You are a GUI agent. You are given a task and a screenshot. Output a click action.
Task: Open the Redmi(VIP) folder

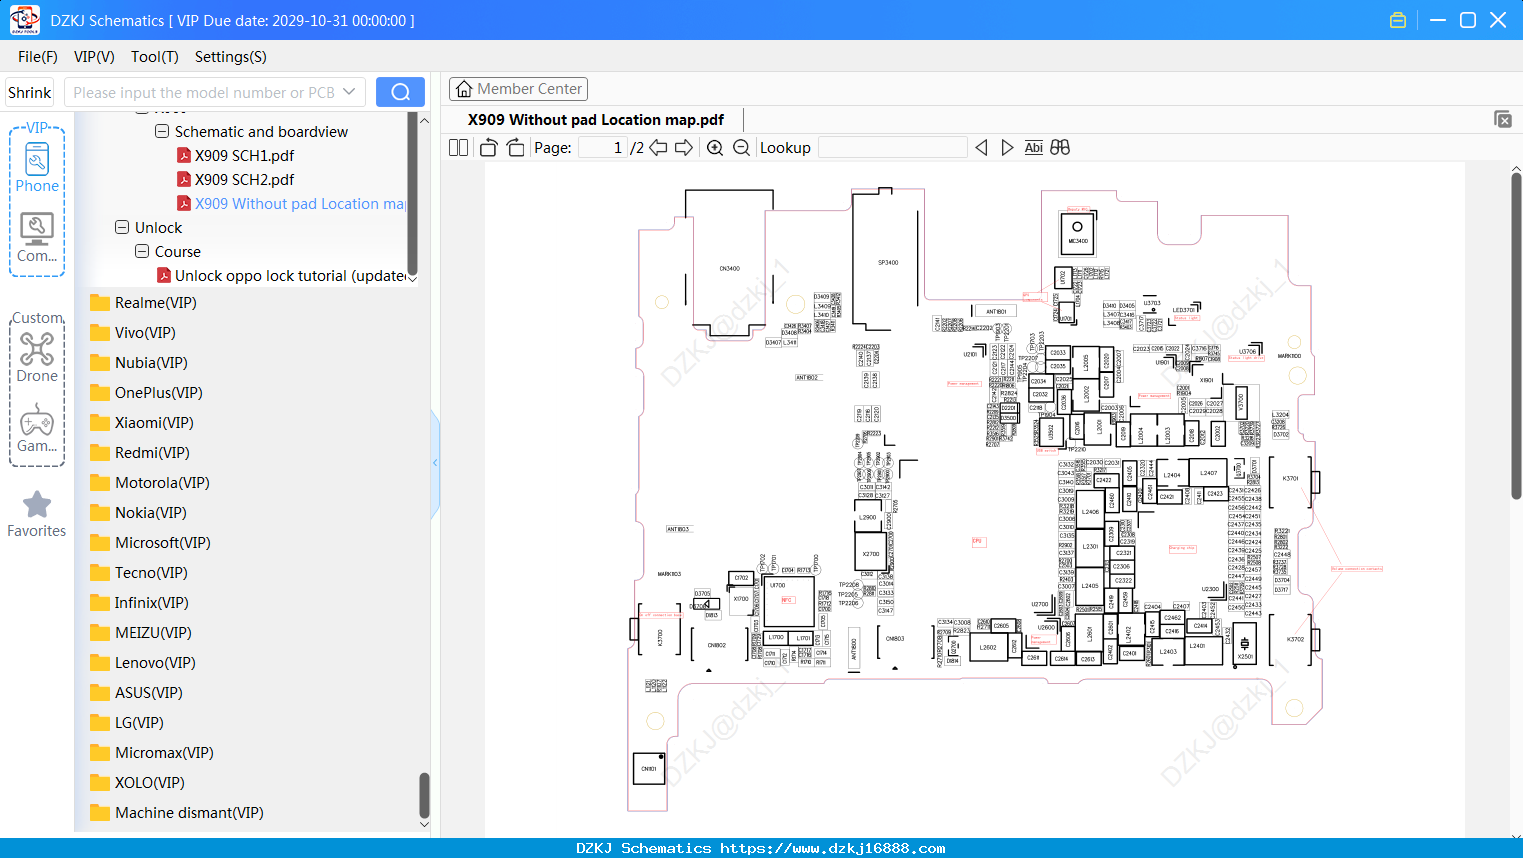(139, 453)
